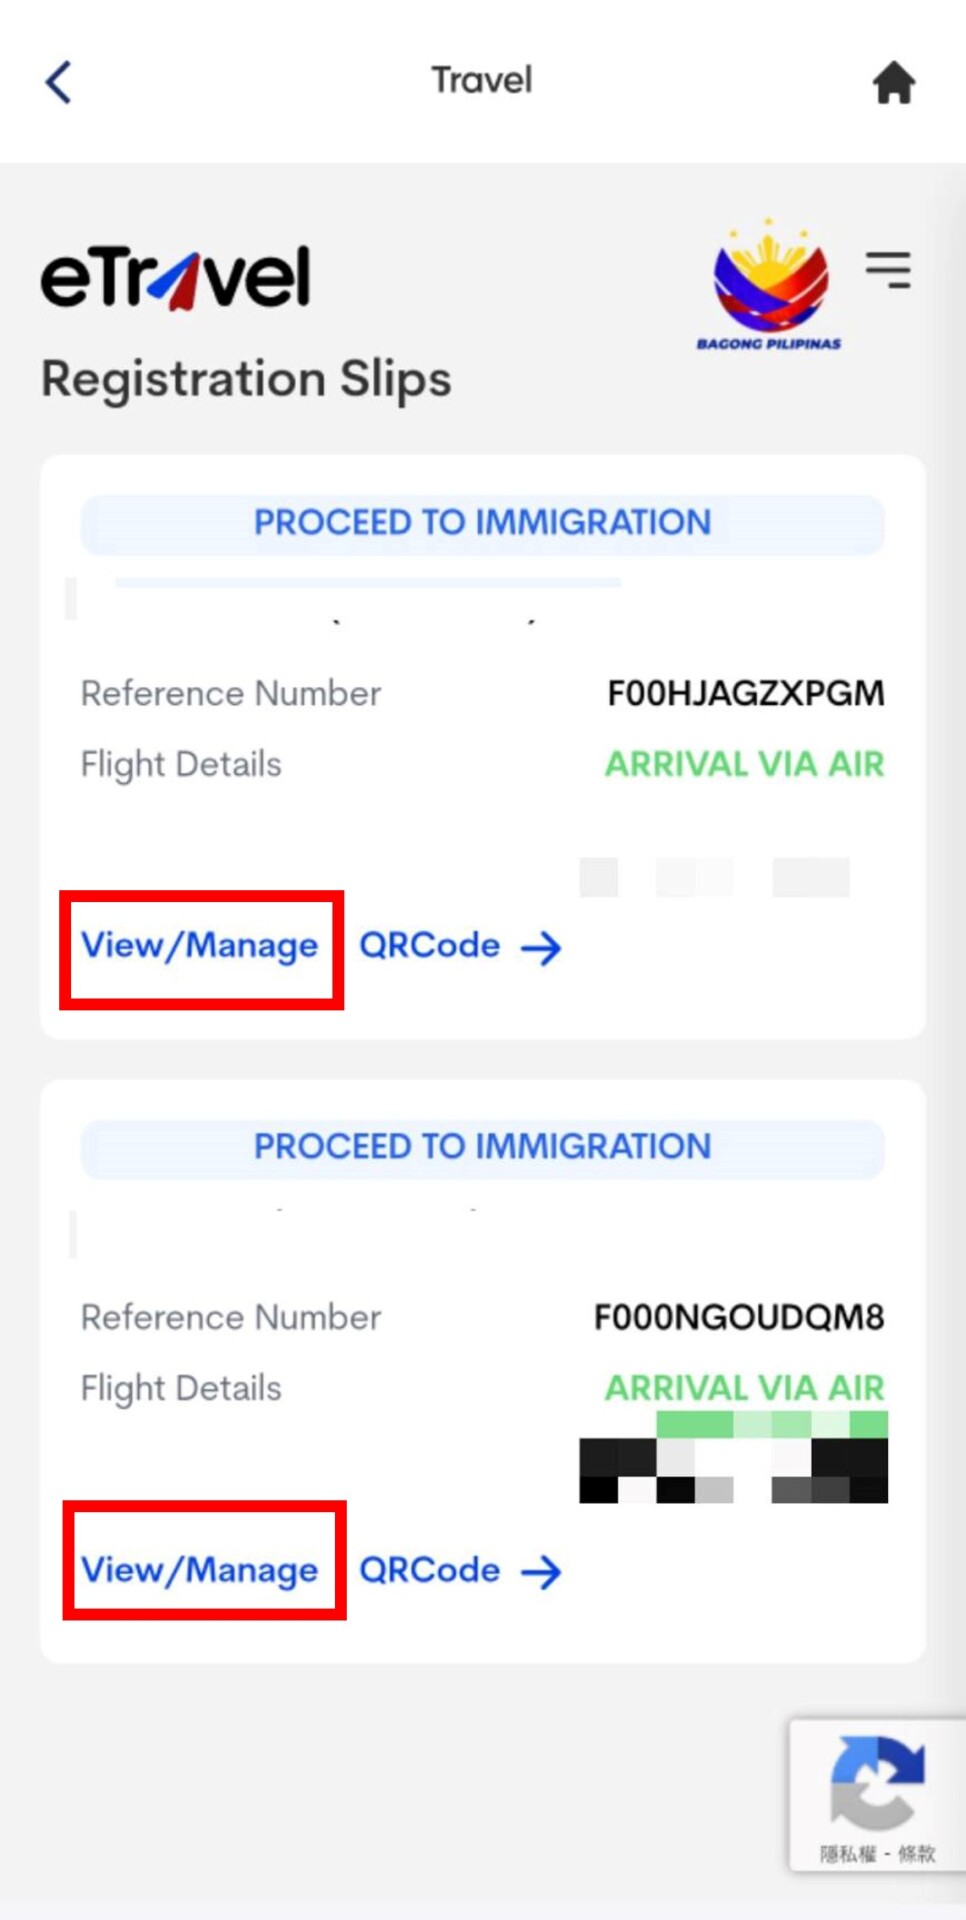Viewport: 966px width, 1920px height.
Task: Click the eTravel logo
Action: [176, 277]
